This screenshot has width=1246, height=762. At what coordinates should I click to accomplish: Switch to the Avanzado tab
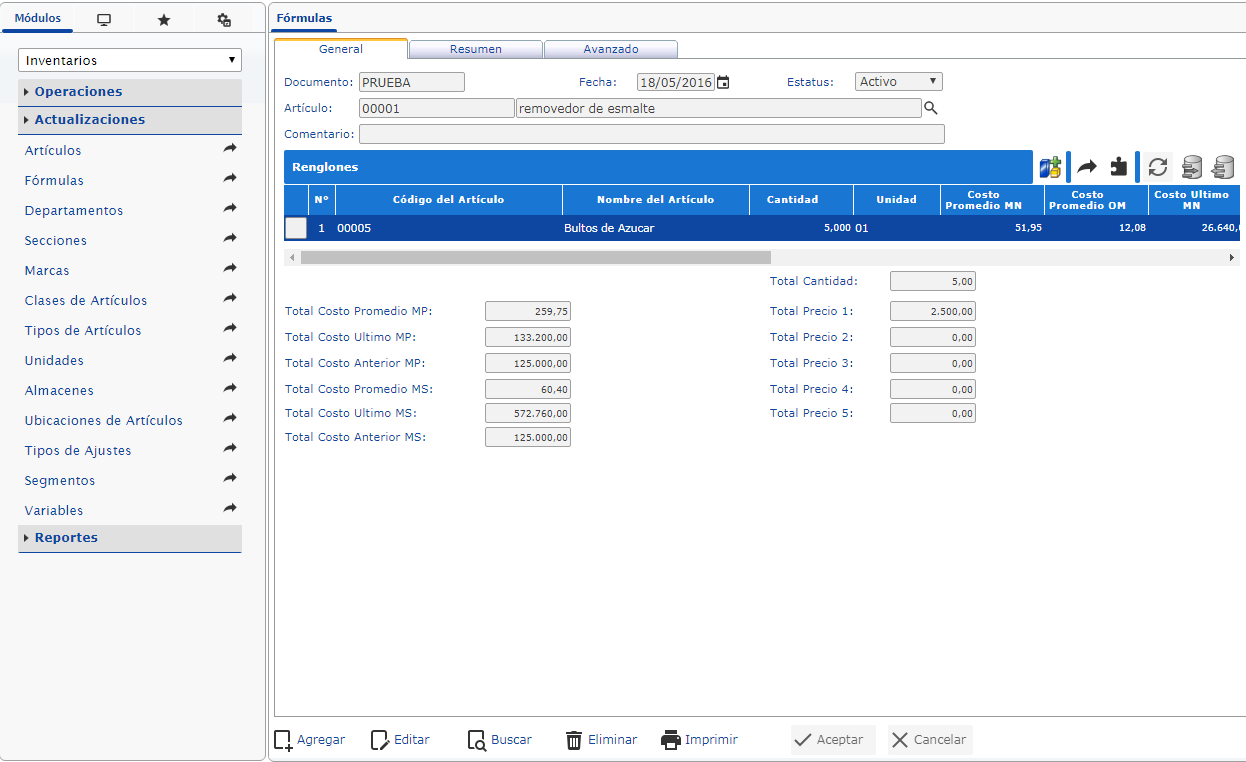(610, 49)
